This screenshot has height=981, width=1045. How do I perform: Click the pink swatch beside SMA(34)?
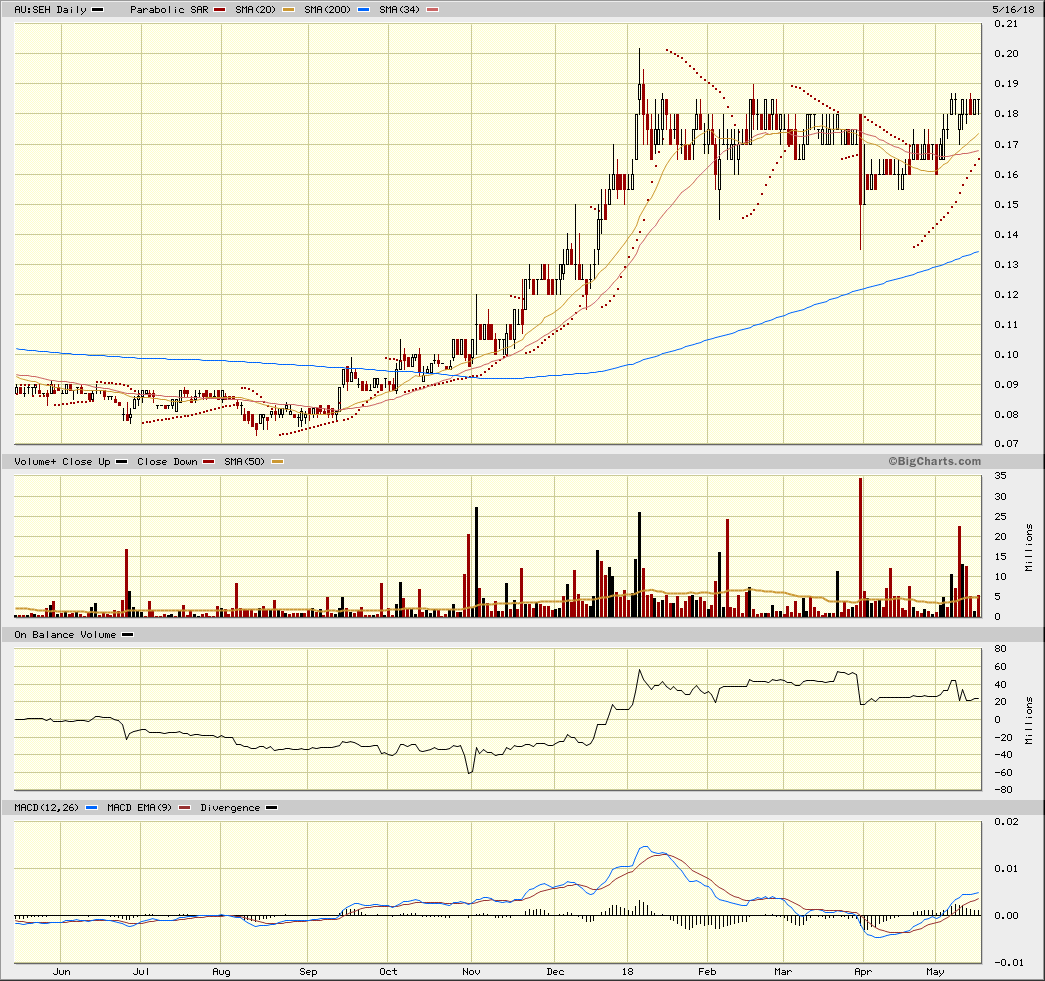tap(433, 10)
